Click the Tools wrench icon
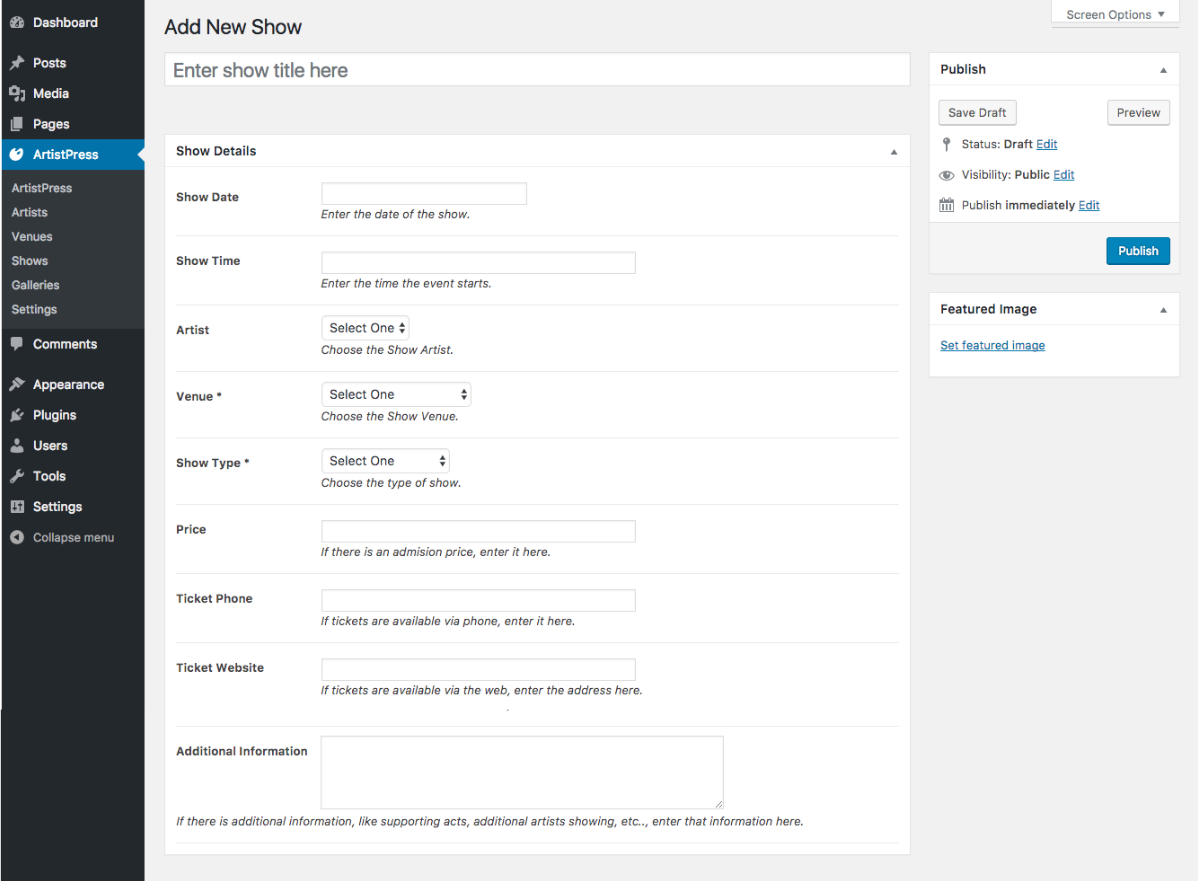 click(17, 476)
